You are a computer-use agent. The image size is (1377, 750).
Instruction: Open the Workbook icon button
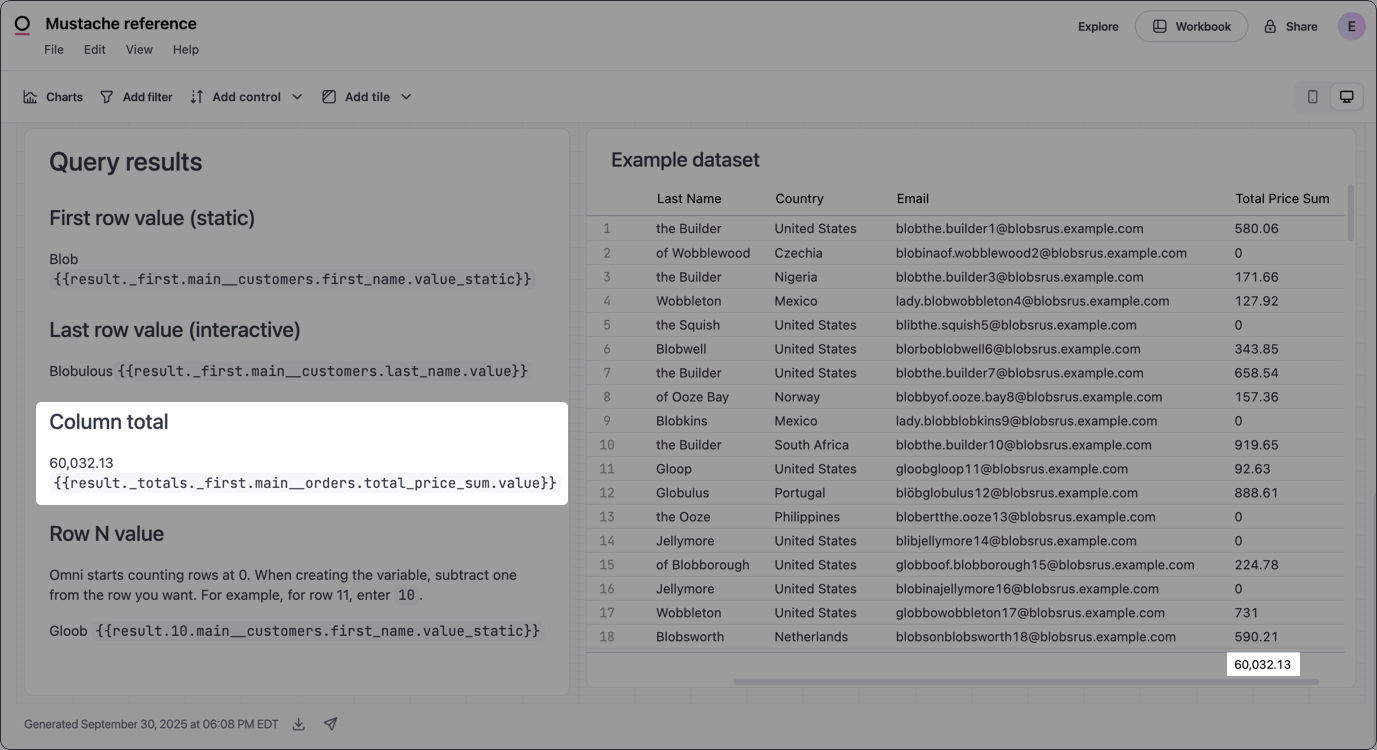pos(1162,26)
